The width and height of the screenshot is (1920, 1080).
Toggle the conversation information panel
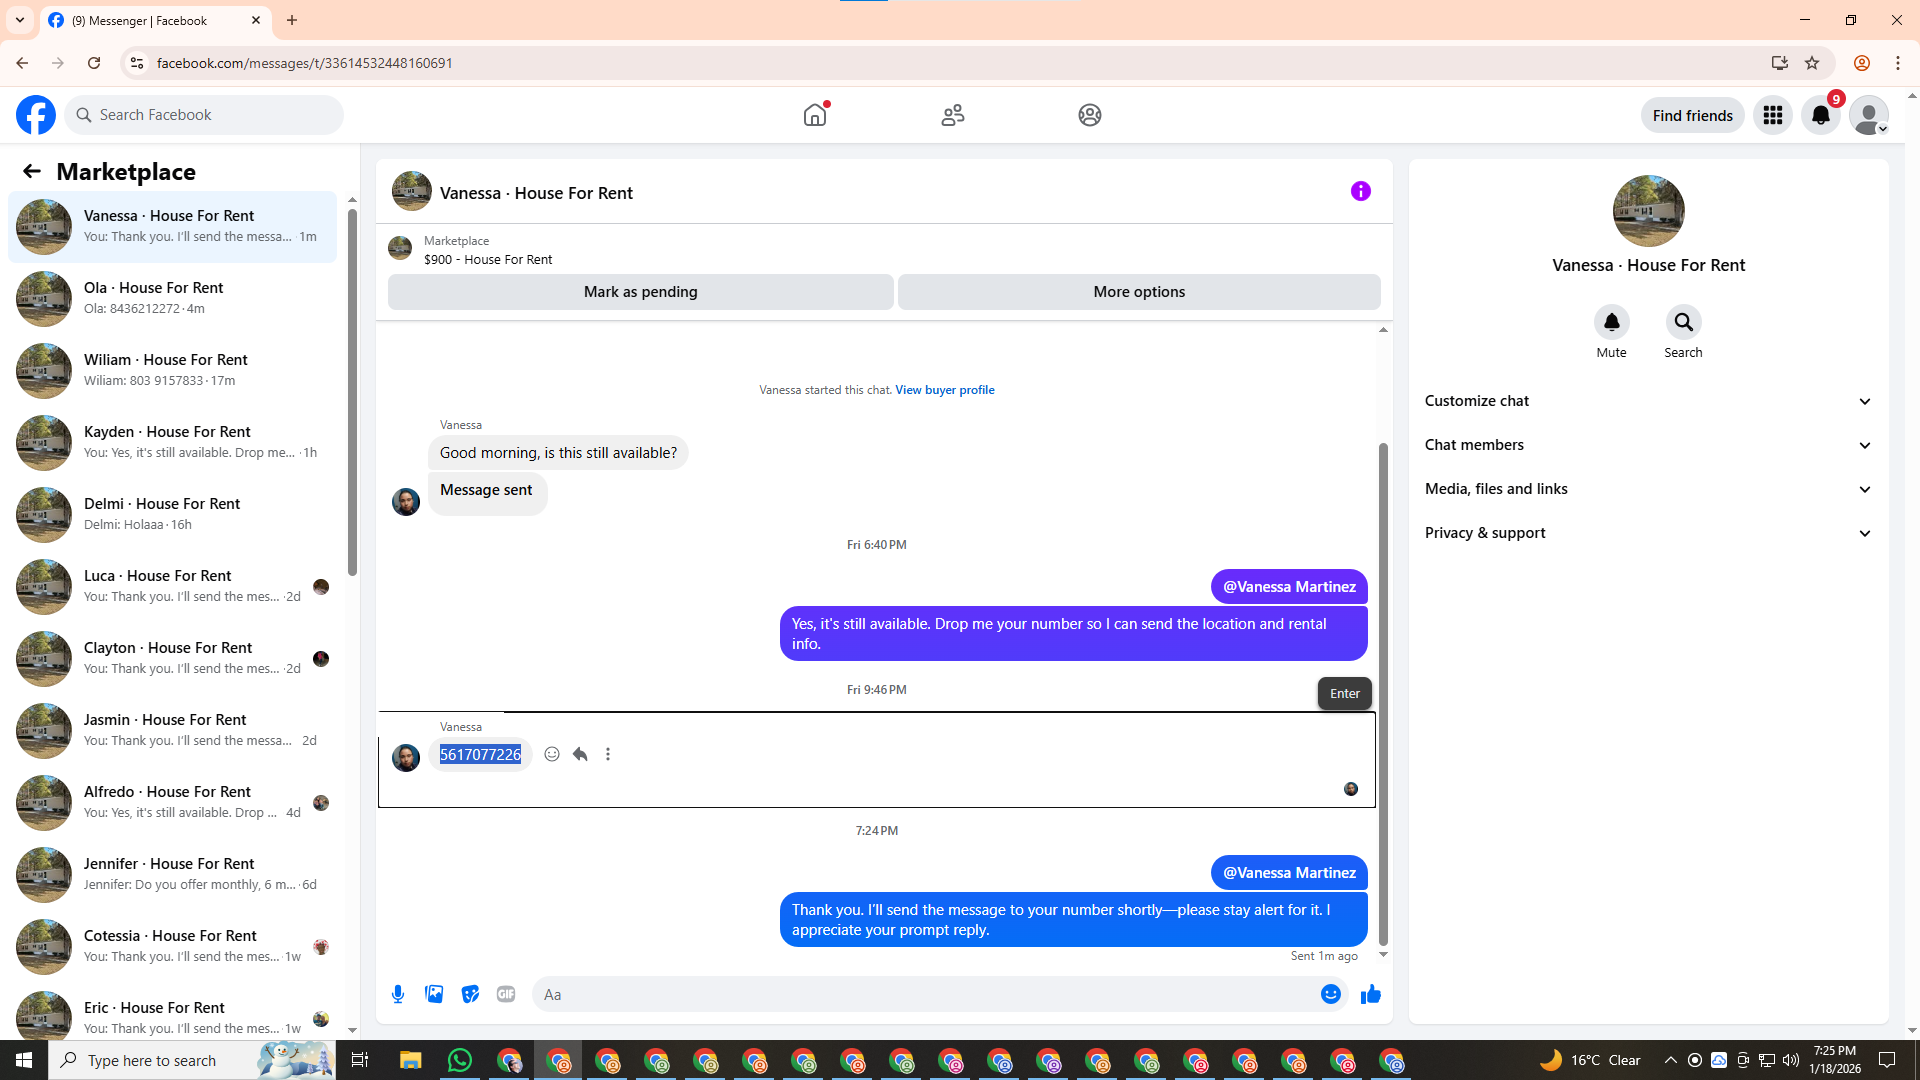point(1360,191)
